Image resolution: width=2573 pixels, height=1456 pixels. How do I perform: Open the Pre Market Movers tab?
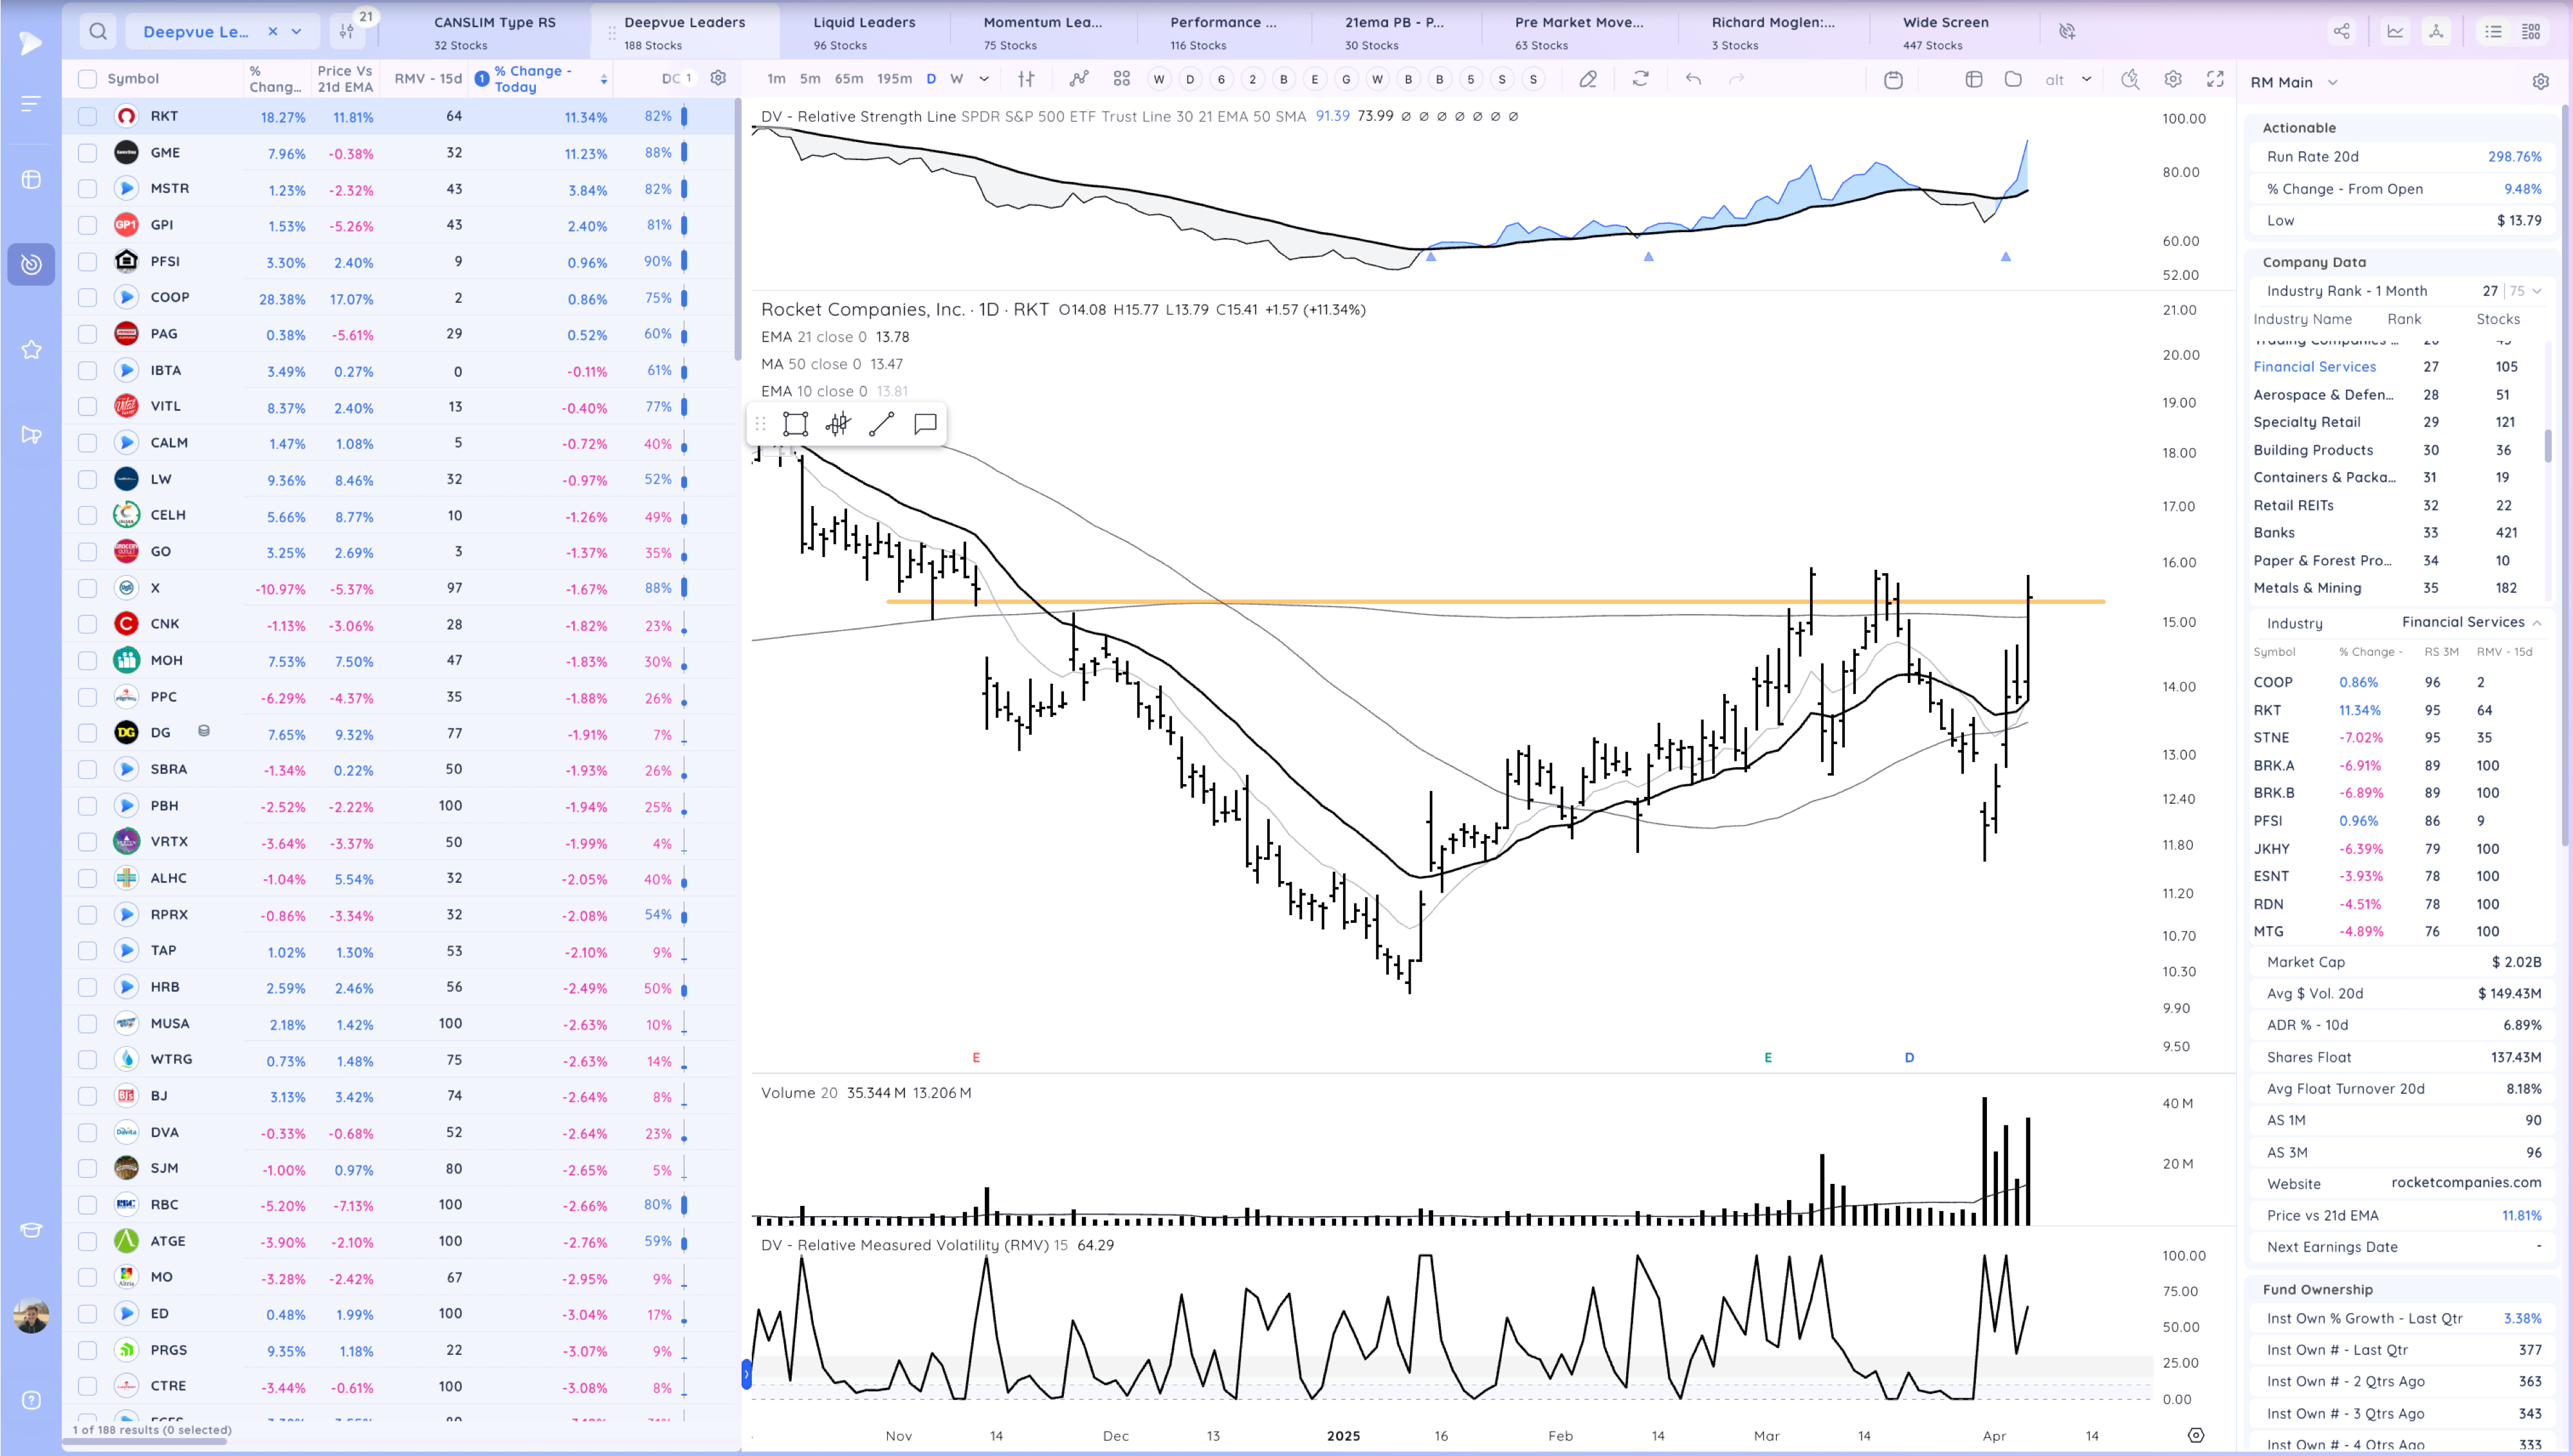pos(1579,32)
